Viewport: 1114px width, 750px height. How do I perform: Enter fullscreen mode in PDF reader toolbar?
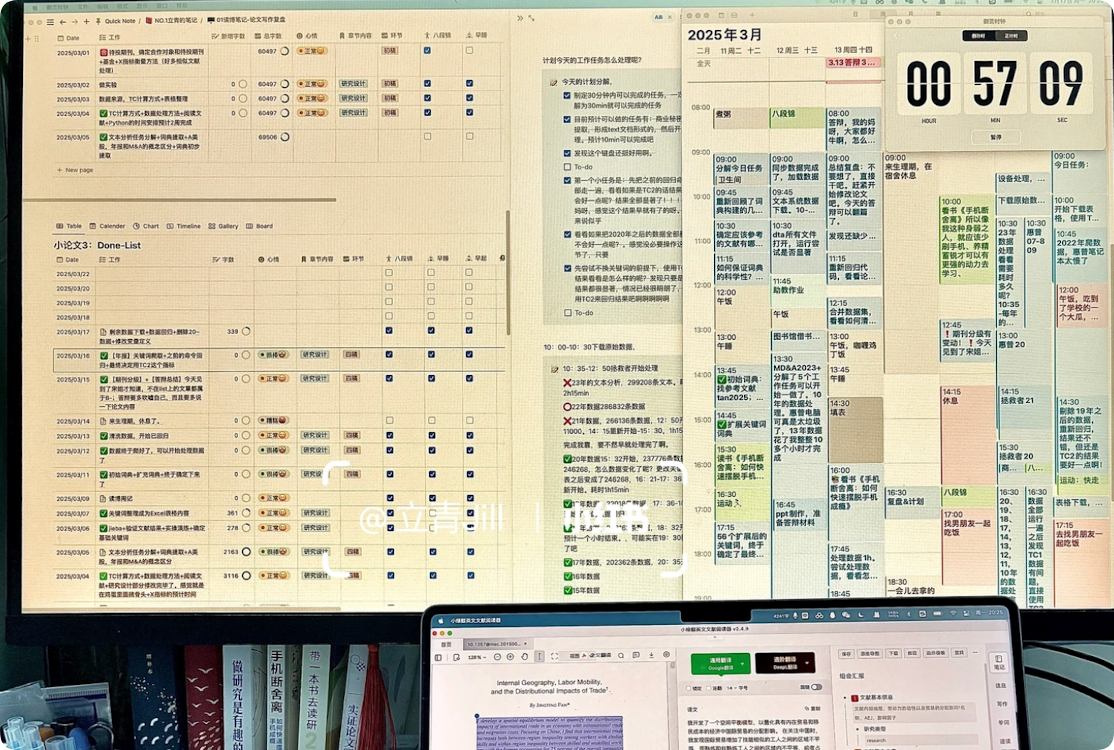coord(555,657)
